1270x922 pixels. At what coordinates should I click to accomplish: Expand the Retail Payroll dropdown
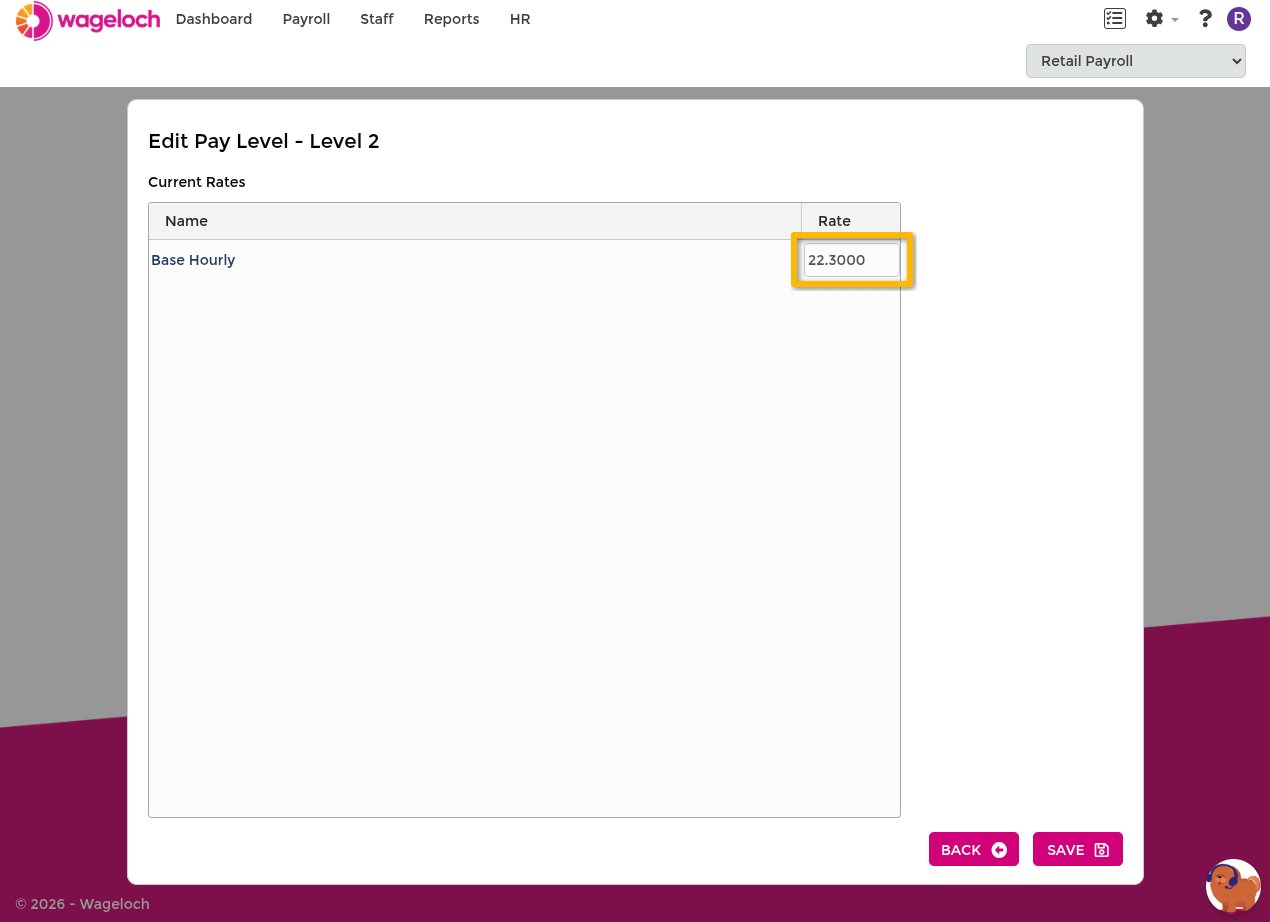1135,61
